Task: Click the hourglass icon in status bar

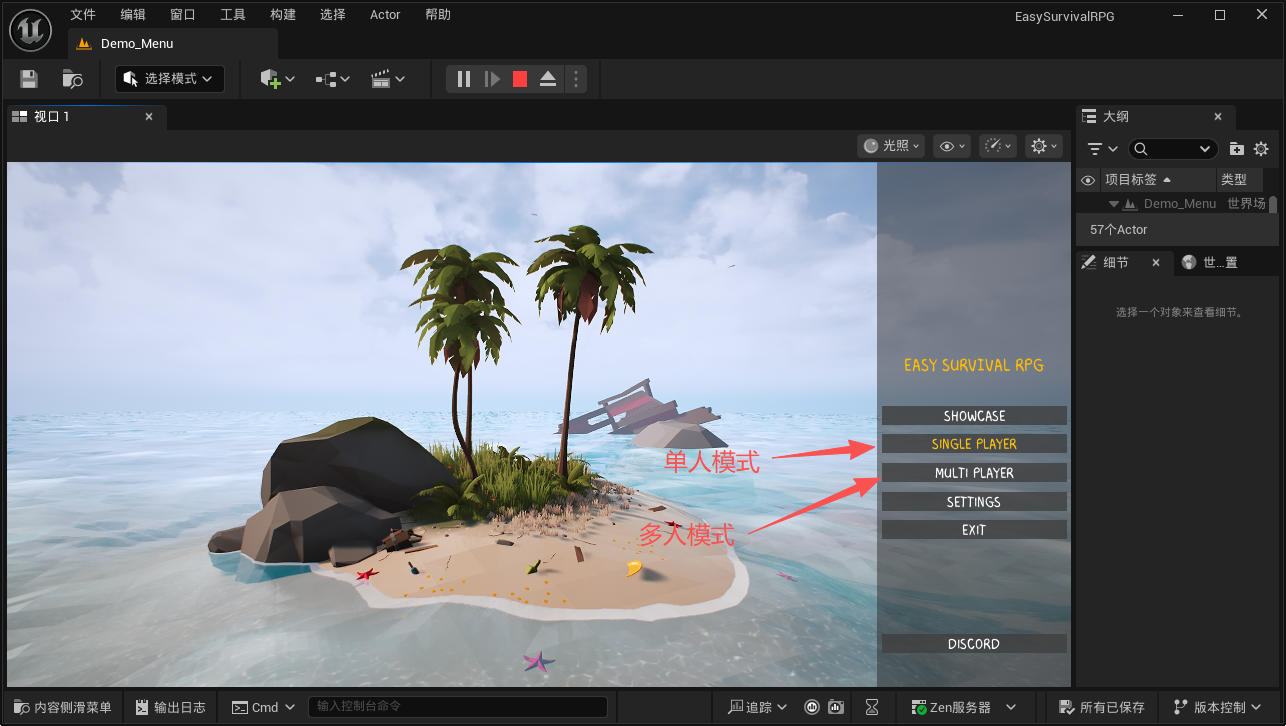Action: click(873, 707)
